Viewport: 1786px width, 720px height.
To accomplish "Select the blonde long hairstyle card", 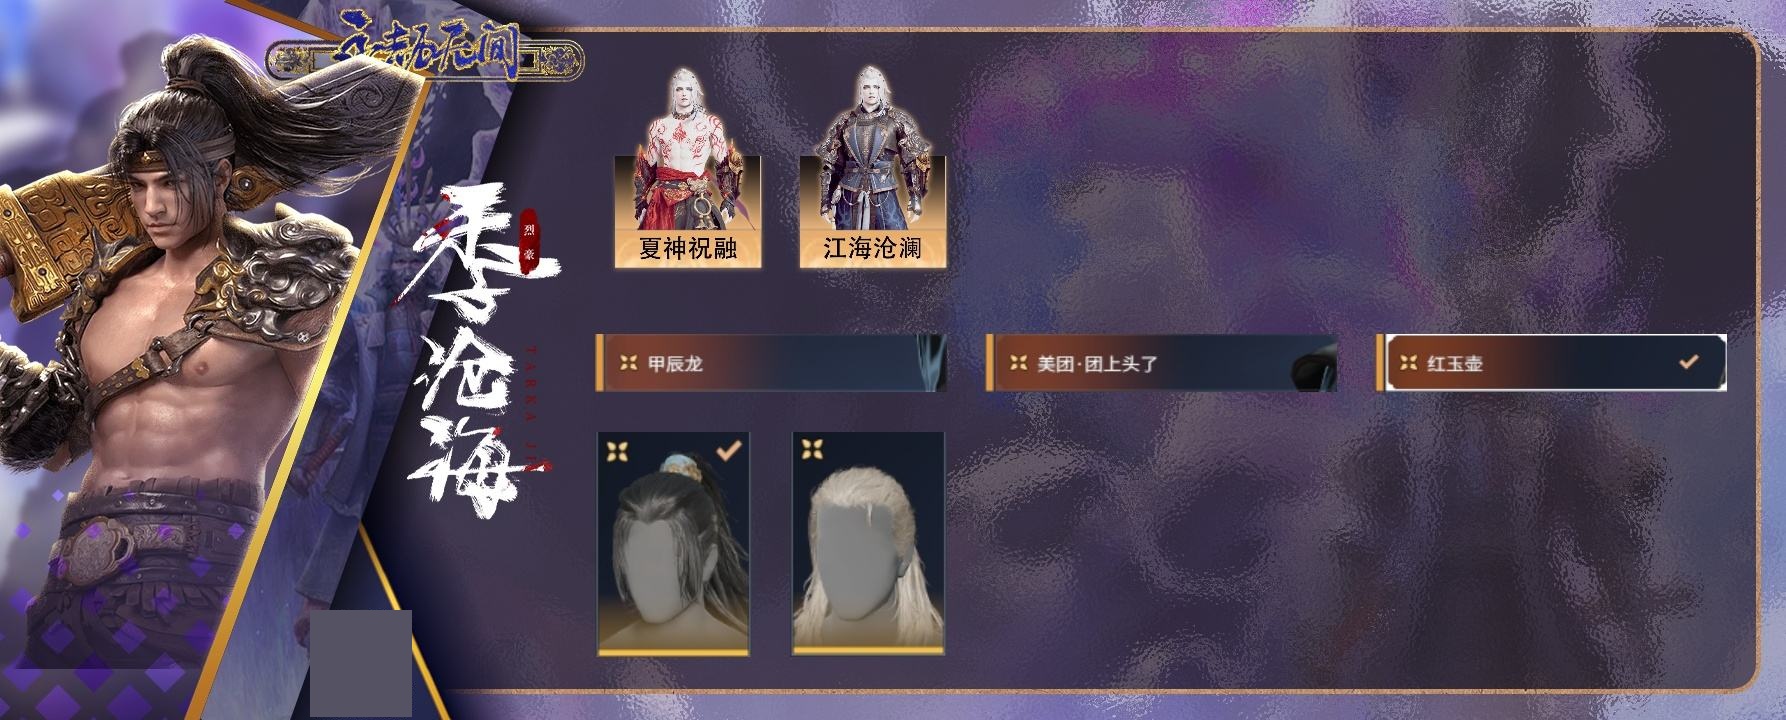I will pos(868,544).
